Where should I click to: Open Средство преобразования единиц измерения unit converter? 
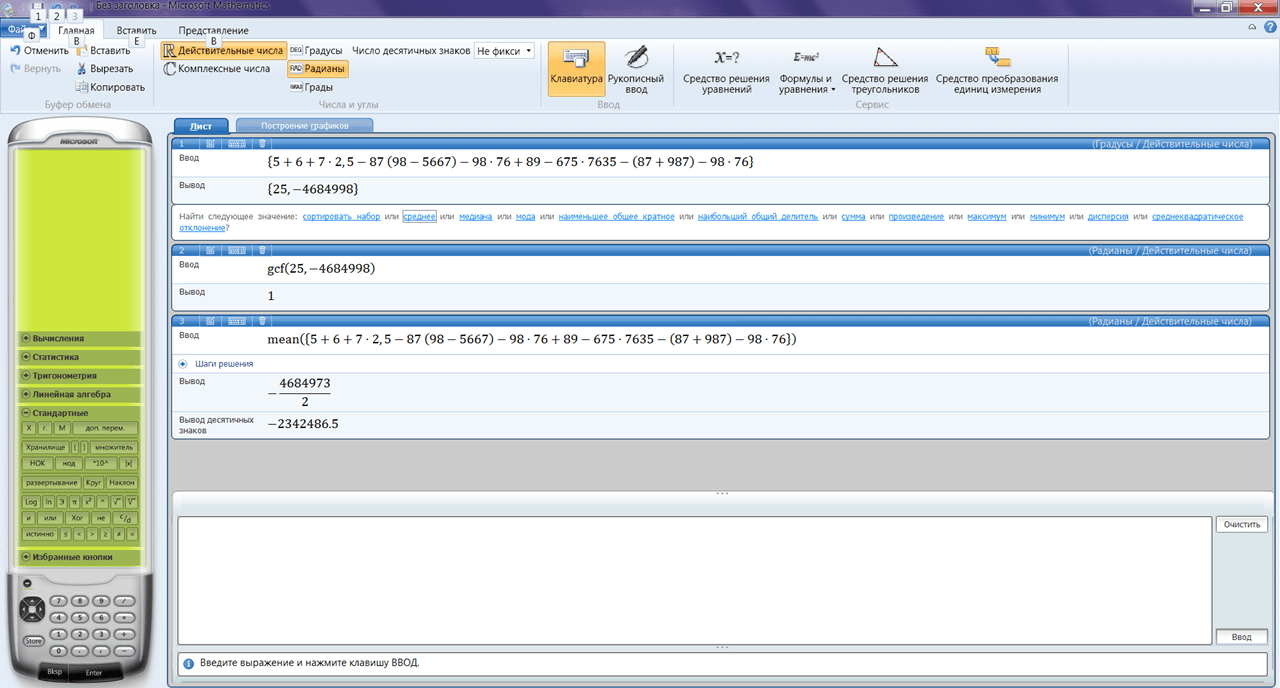996,69
